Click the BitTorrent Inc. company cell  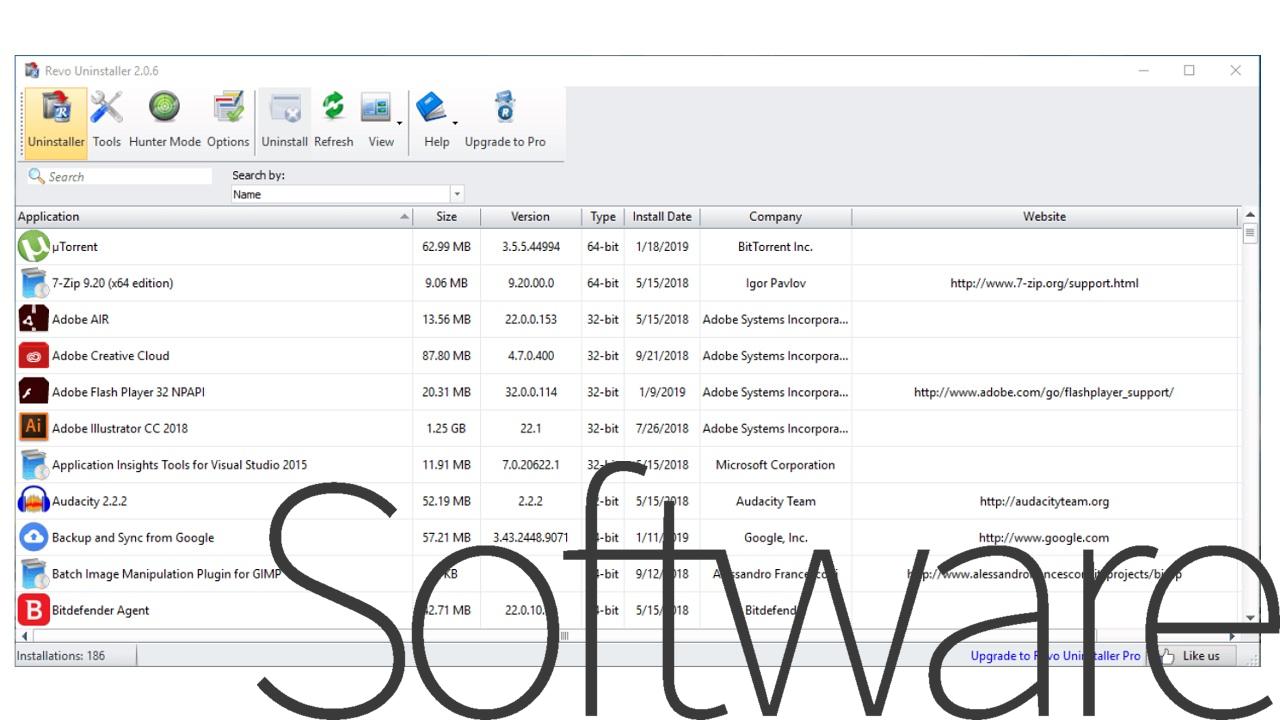776,247
